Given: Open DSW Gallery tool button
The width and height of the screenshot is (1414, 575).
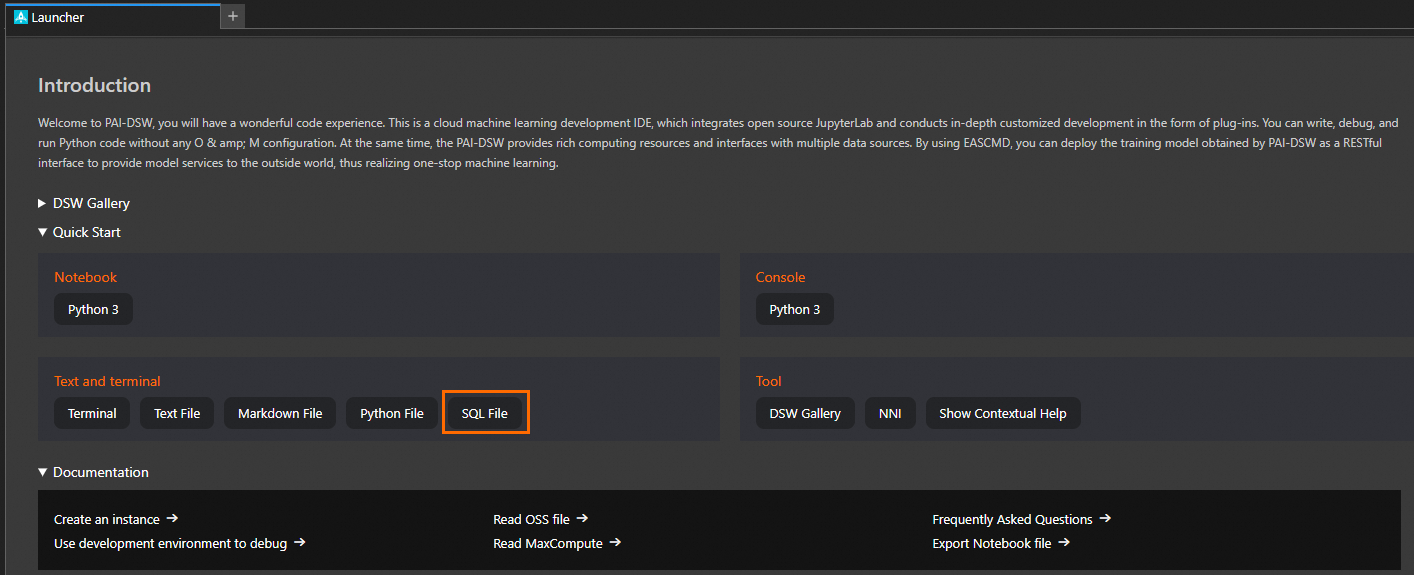Looking at the screenshot, I should point(805,413).
